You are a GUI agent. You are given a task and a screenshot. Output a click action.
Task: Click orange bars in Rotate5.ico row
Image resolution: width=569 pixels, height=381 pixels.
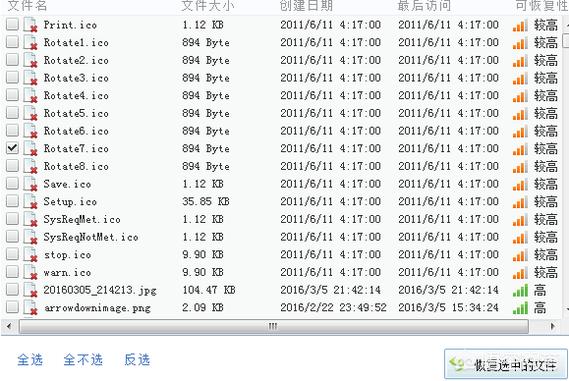520,114
